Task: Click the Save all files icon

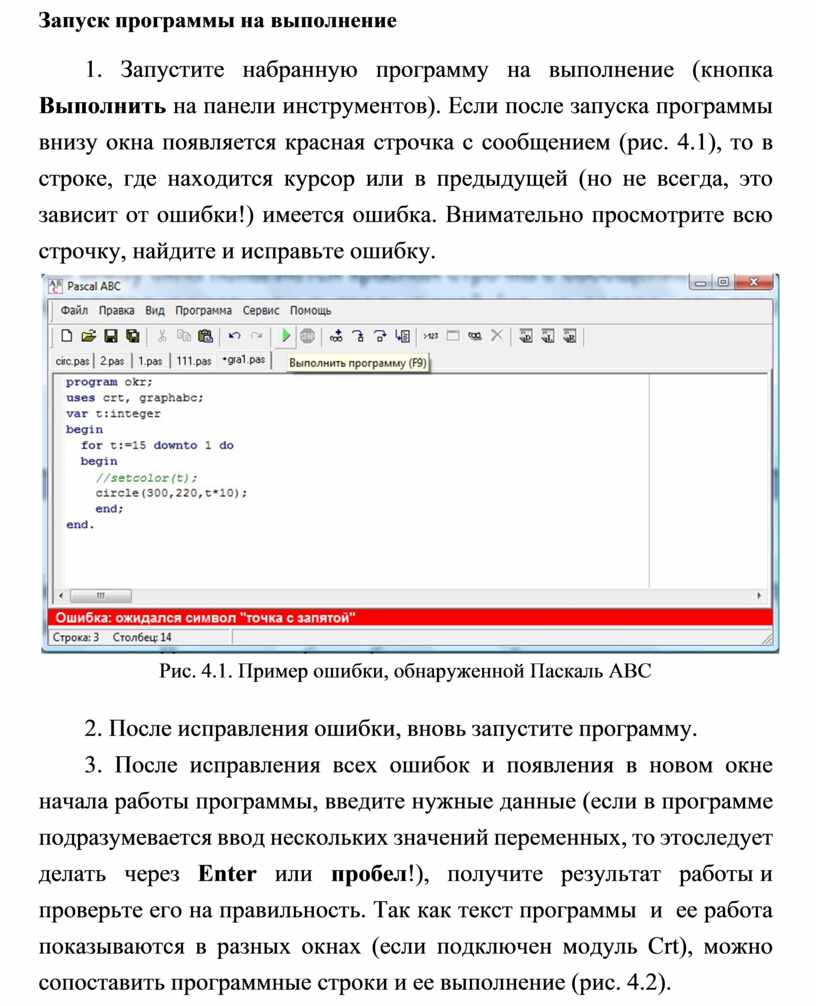Action: 130,336
